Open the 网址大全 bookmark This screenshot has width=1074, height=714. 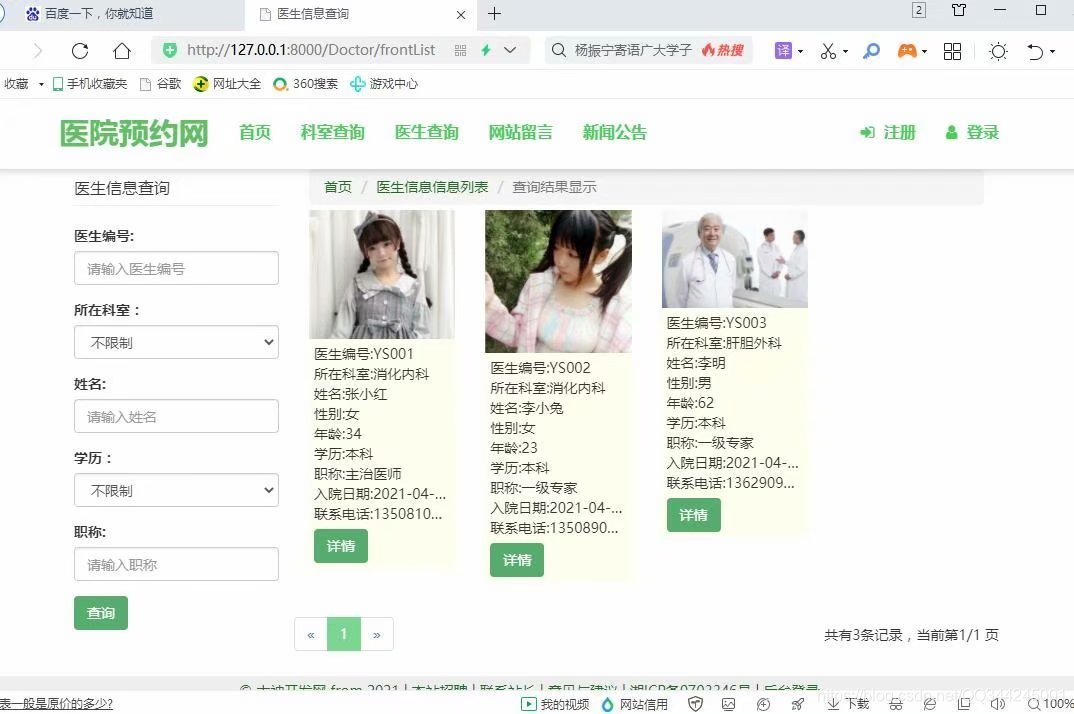click(227, 84)
